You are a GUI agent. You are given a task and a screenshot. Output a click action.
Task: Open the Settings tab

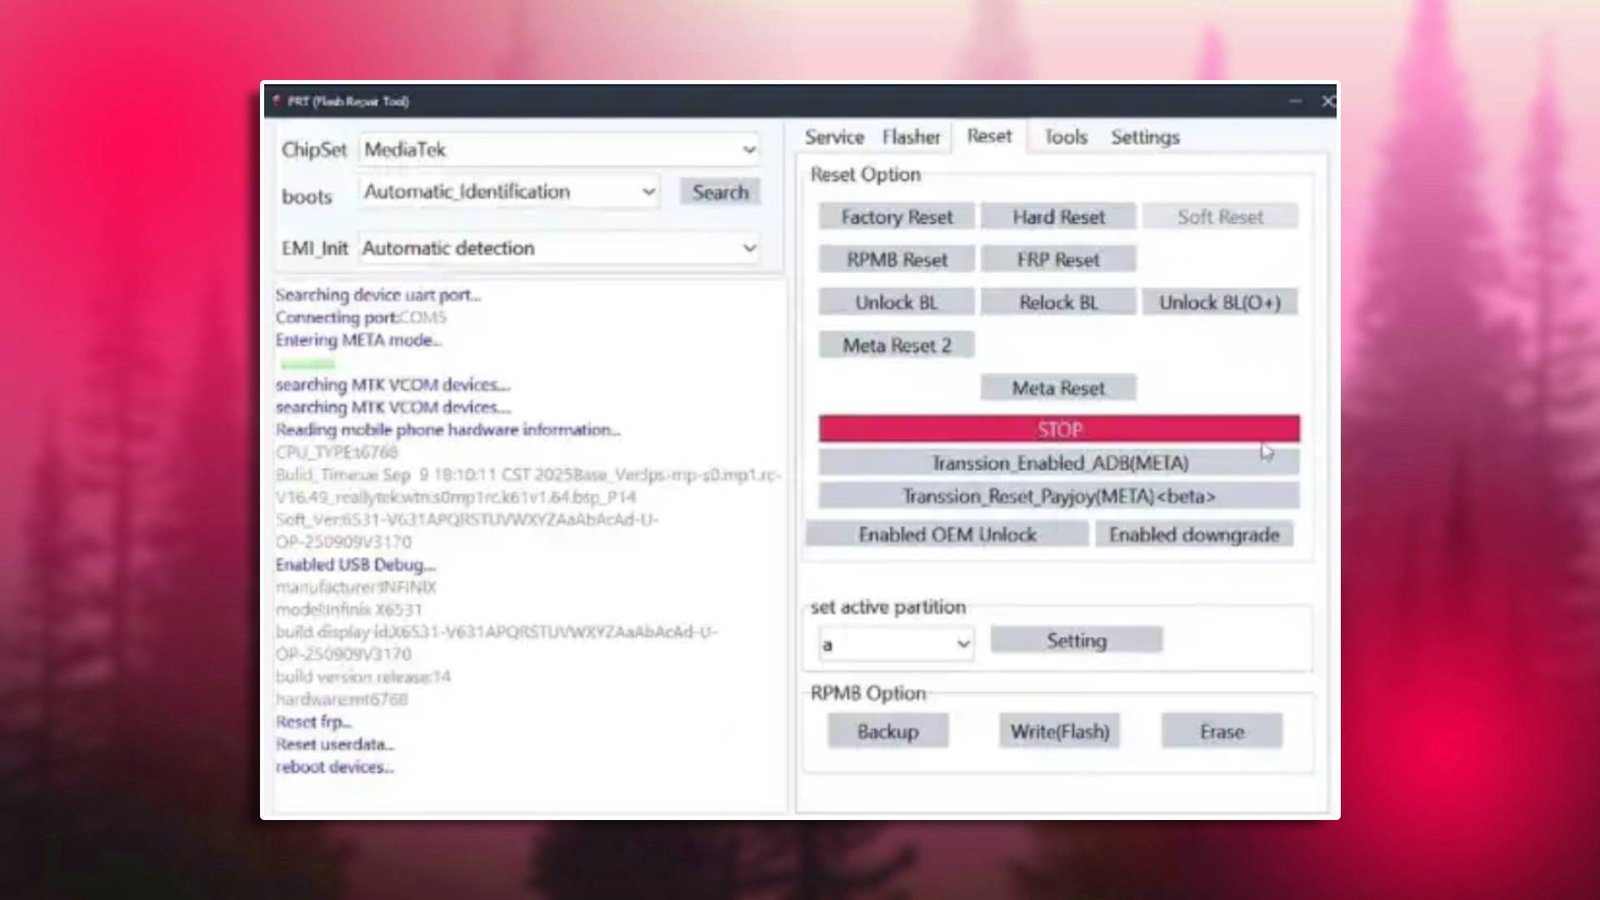[1144, 137]
